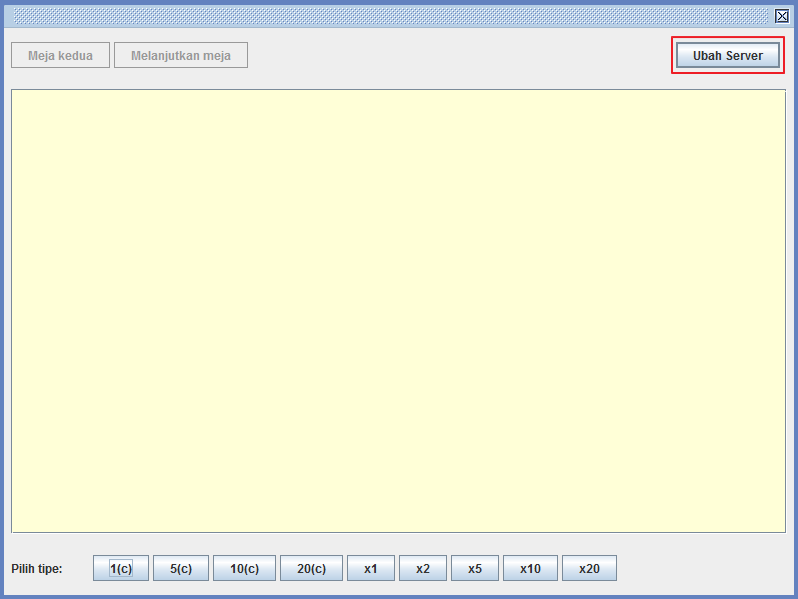Pick the 1(c) table type
Screen dimensions: 798x599
[121, 568]
